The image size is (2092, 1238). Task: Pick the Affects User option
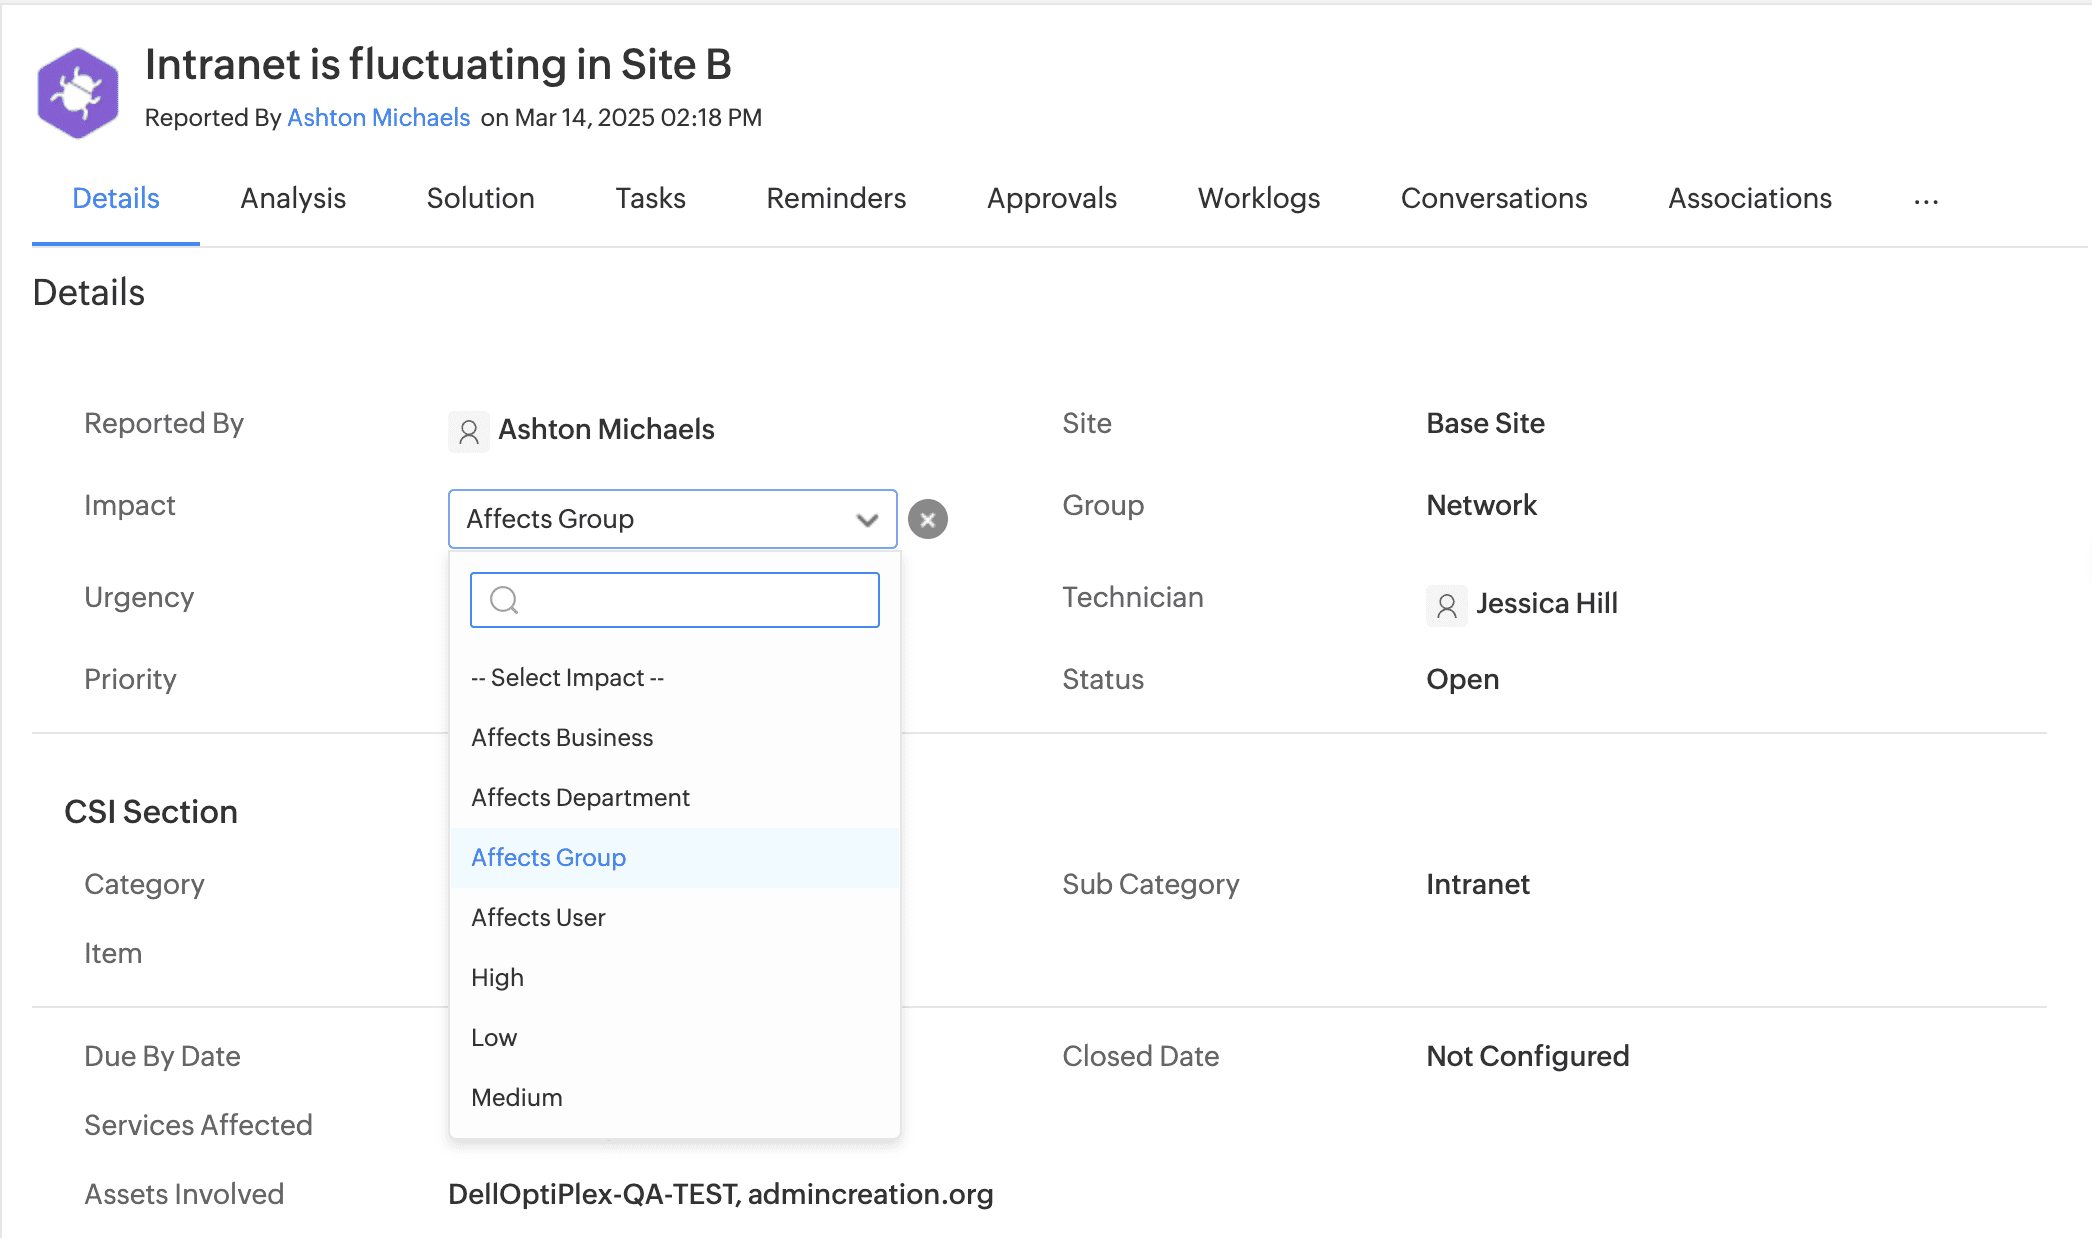538,917
